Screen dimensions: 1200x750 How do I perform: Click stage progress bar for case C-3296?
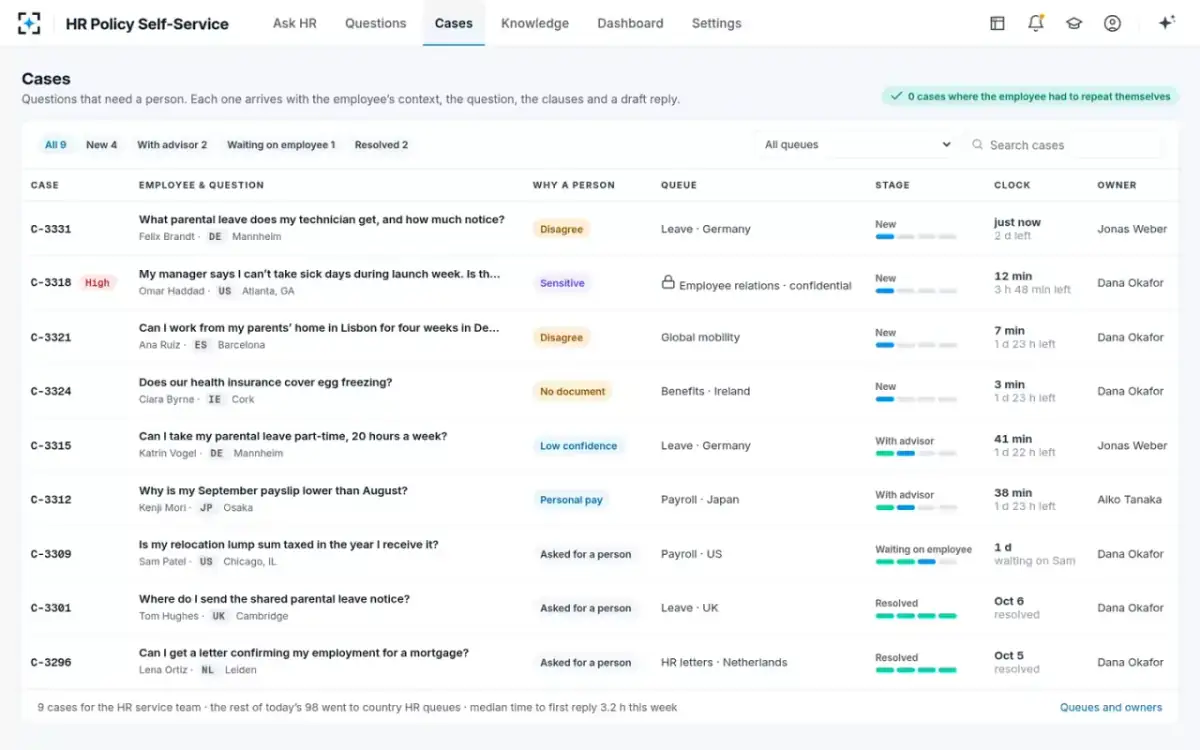(916, 670)
